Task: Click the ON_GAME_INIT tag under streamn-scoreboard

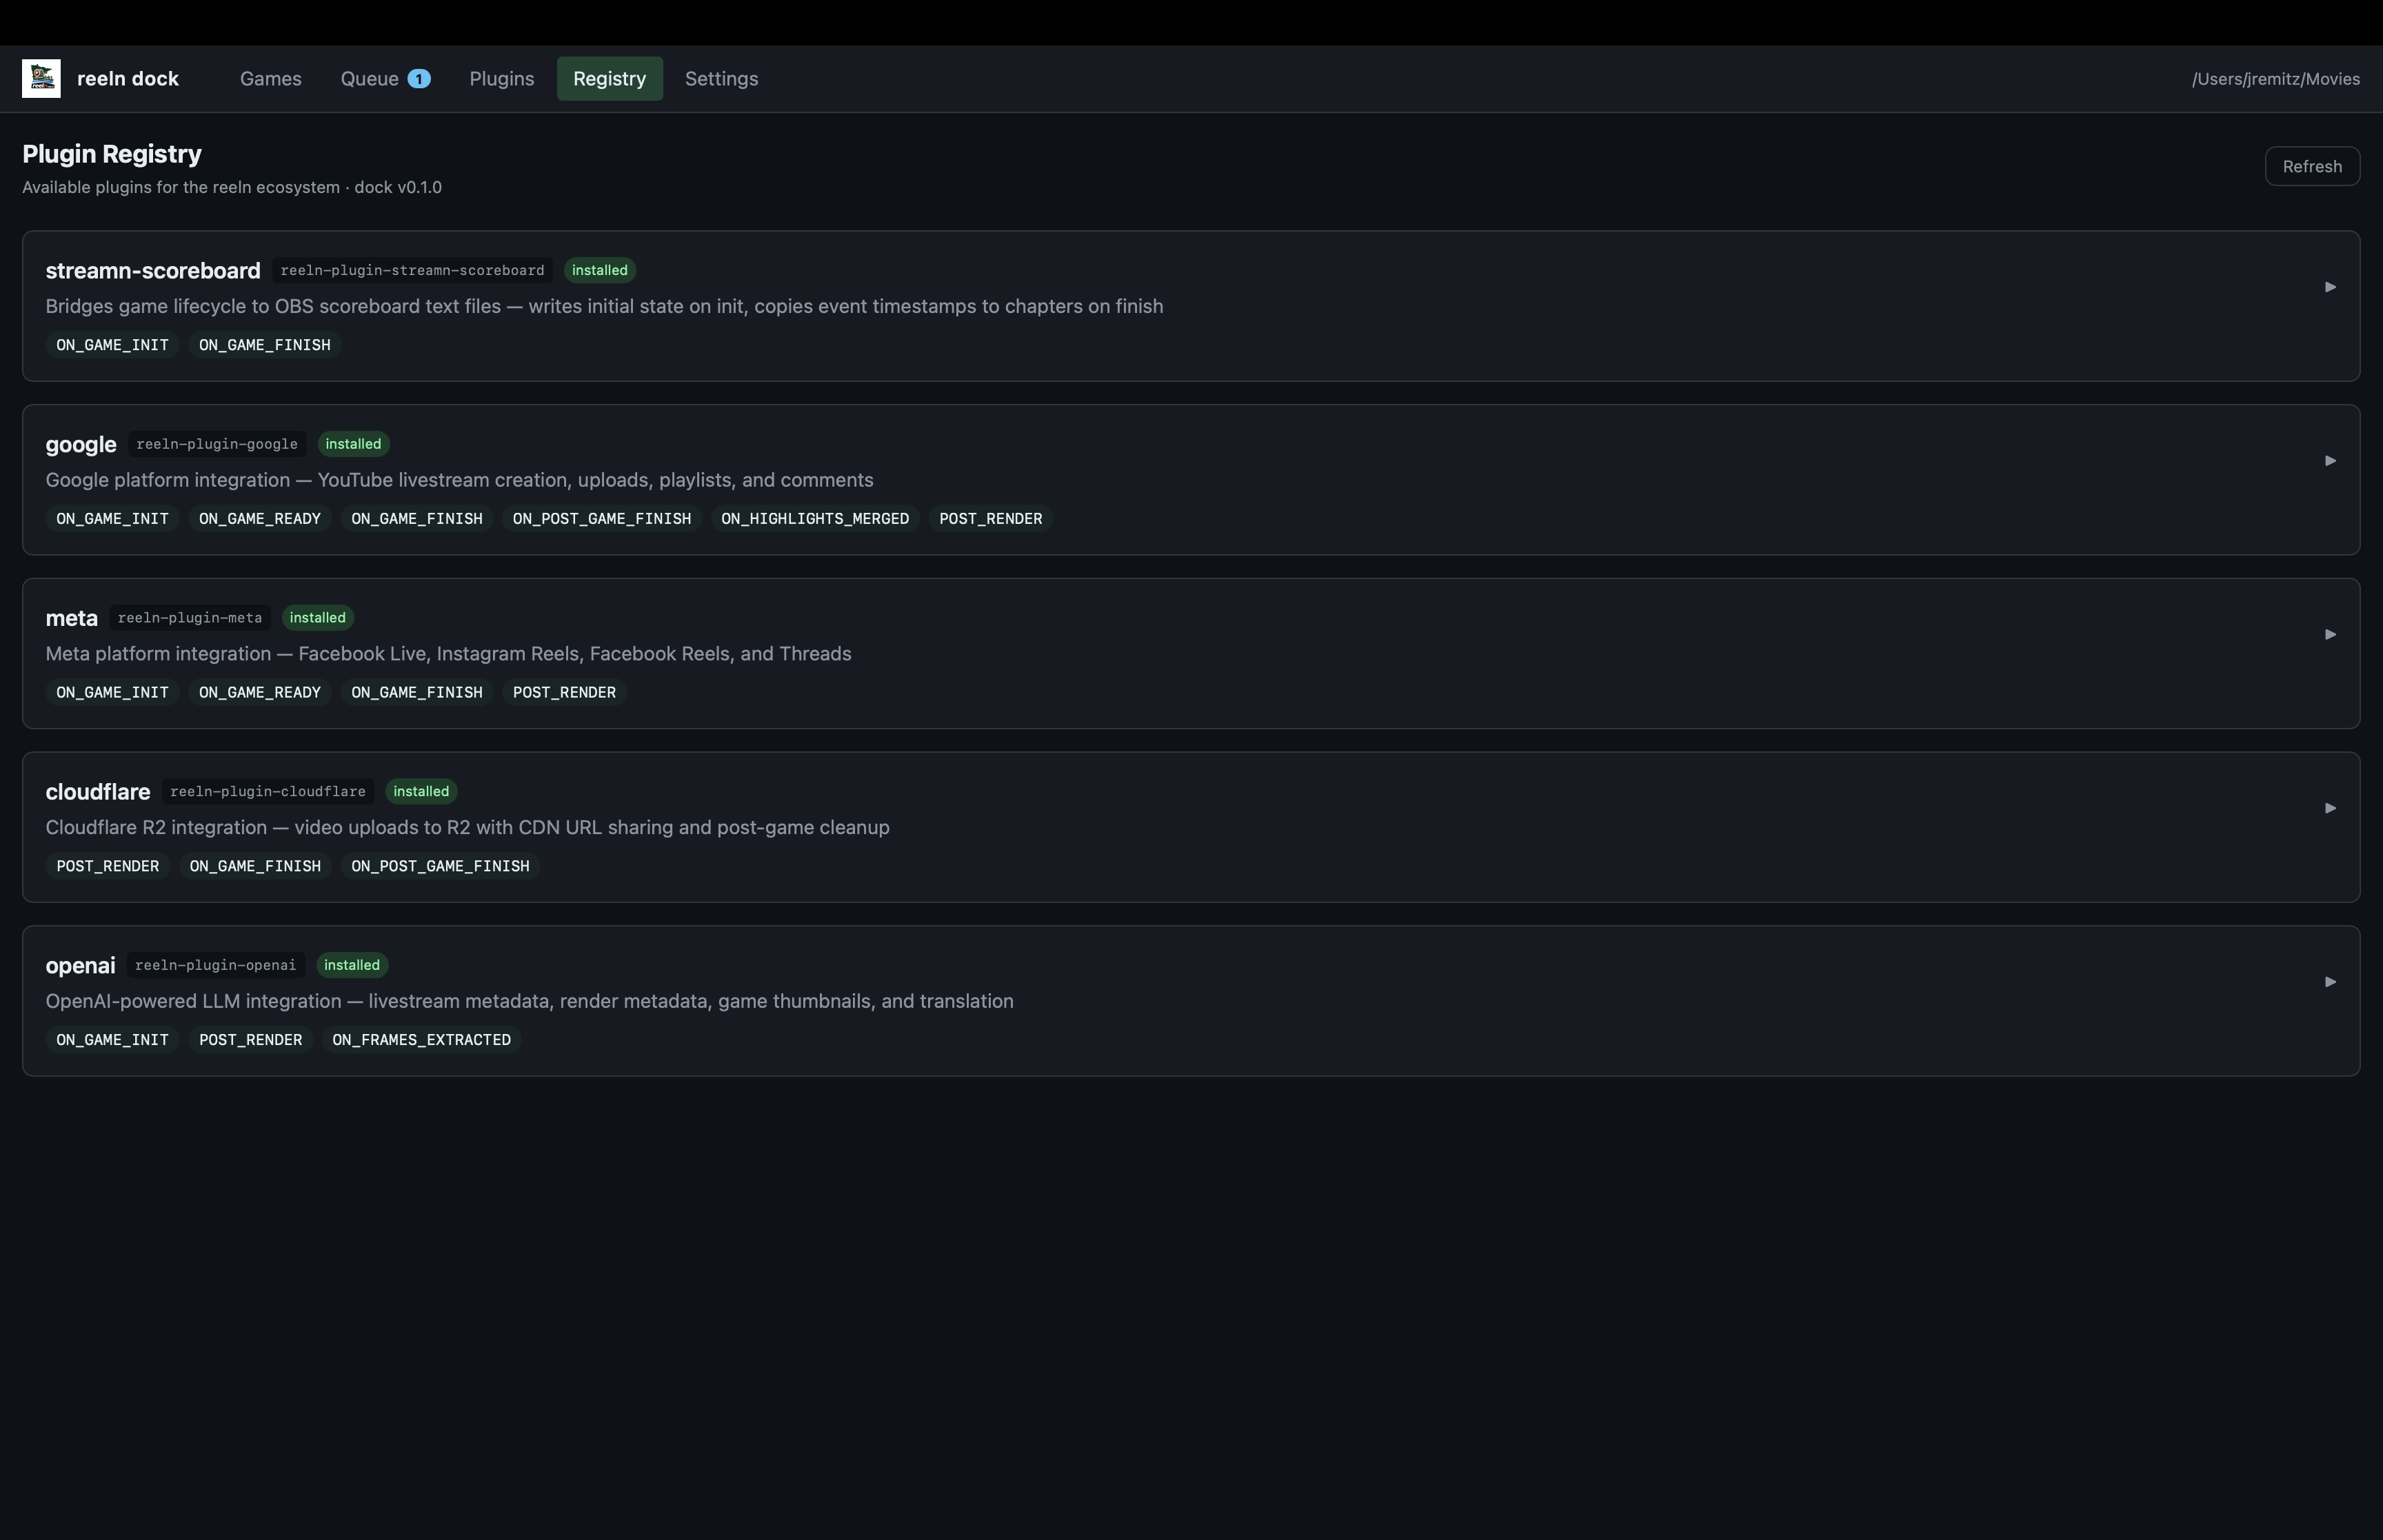Action: point(112,344)
